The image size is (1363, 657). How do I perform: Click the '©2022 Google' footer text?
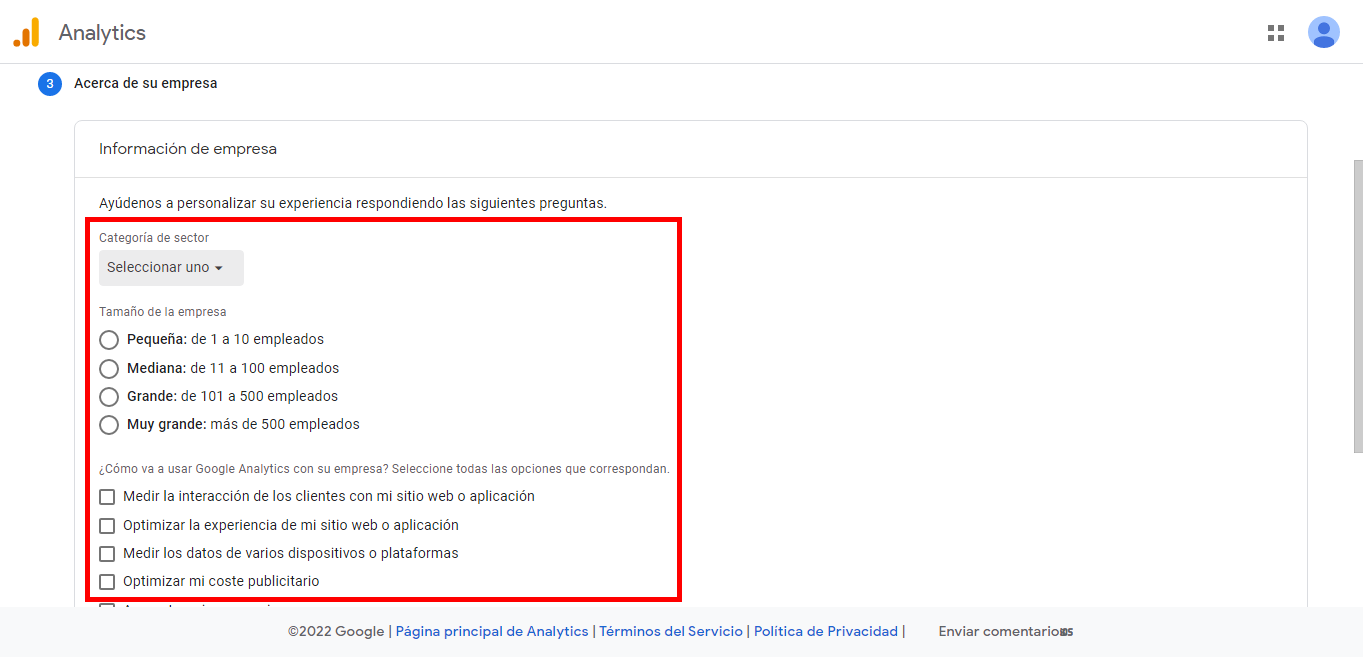point(336,631)
